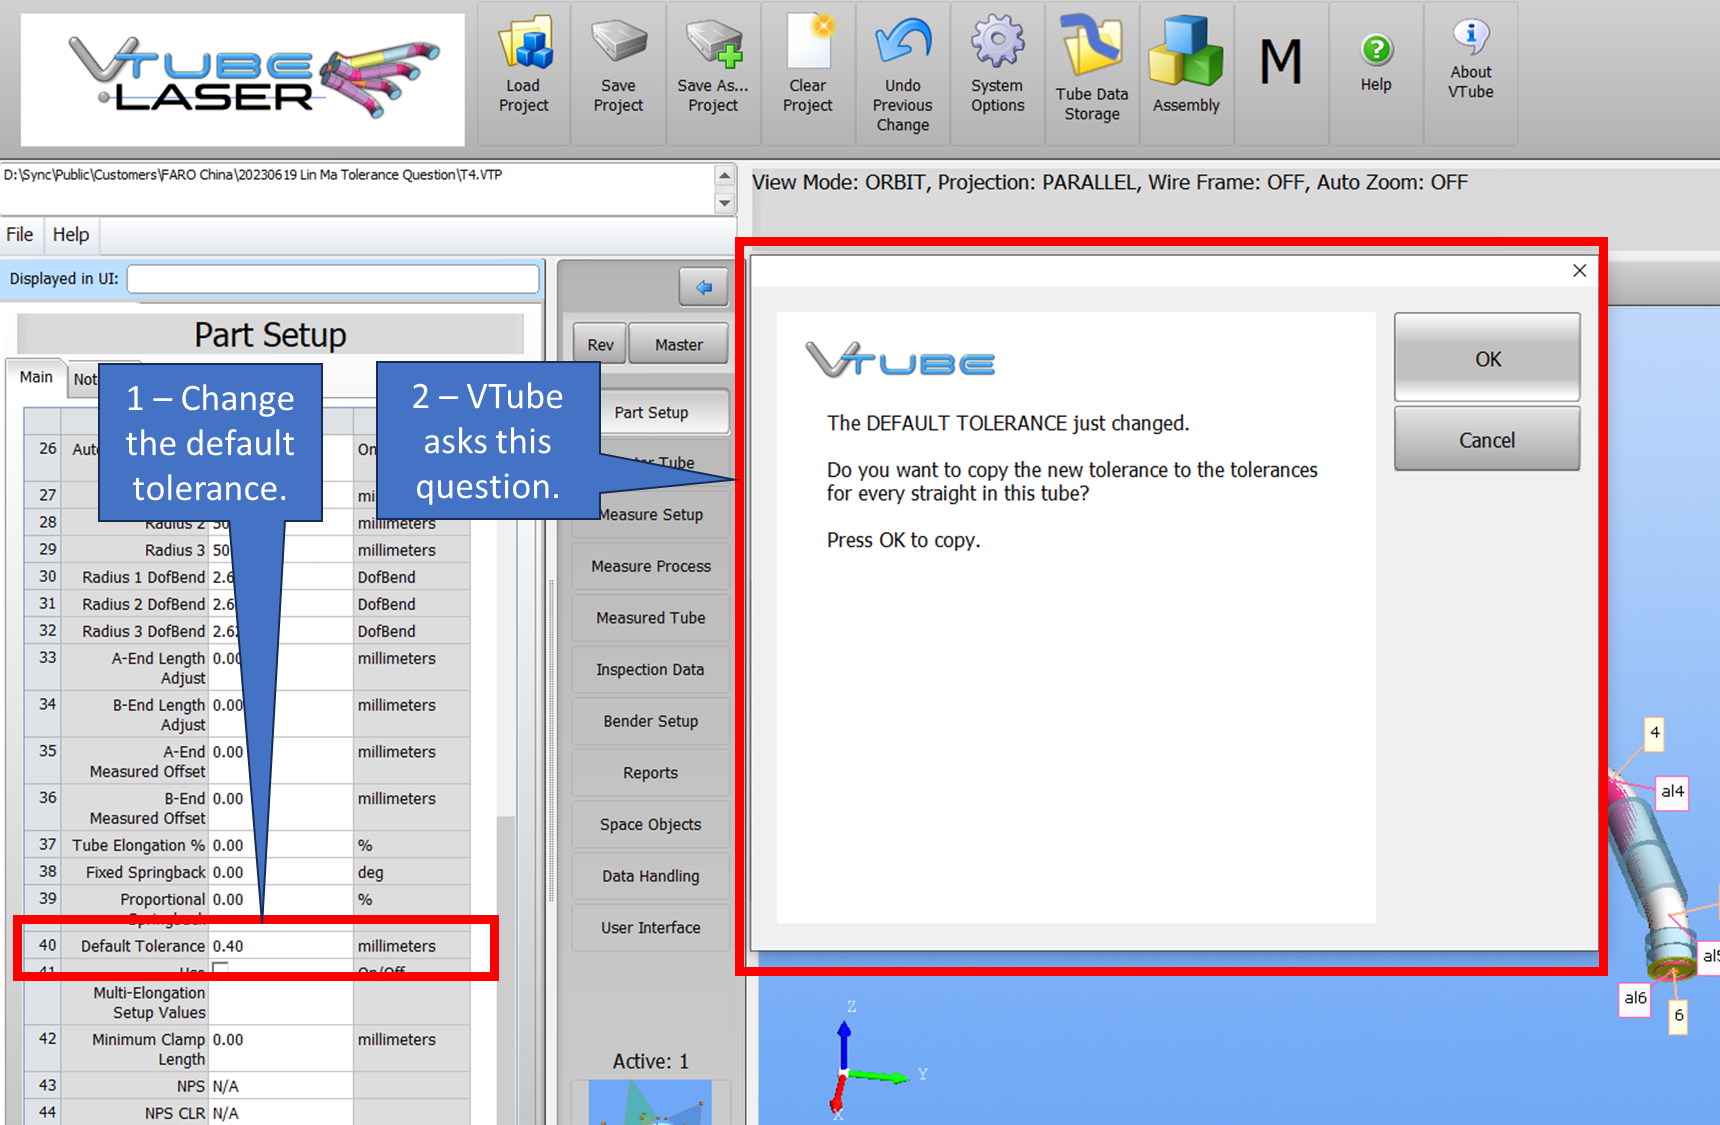Click Cancel in tolerance dialog

pyautogui.click(x=1487, y=439)
